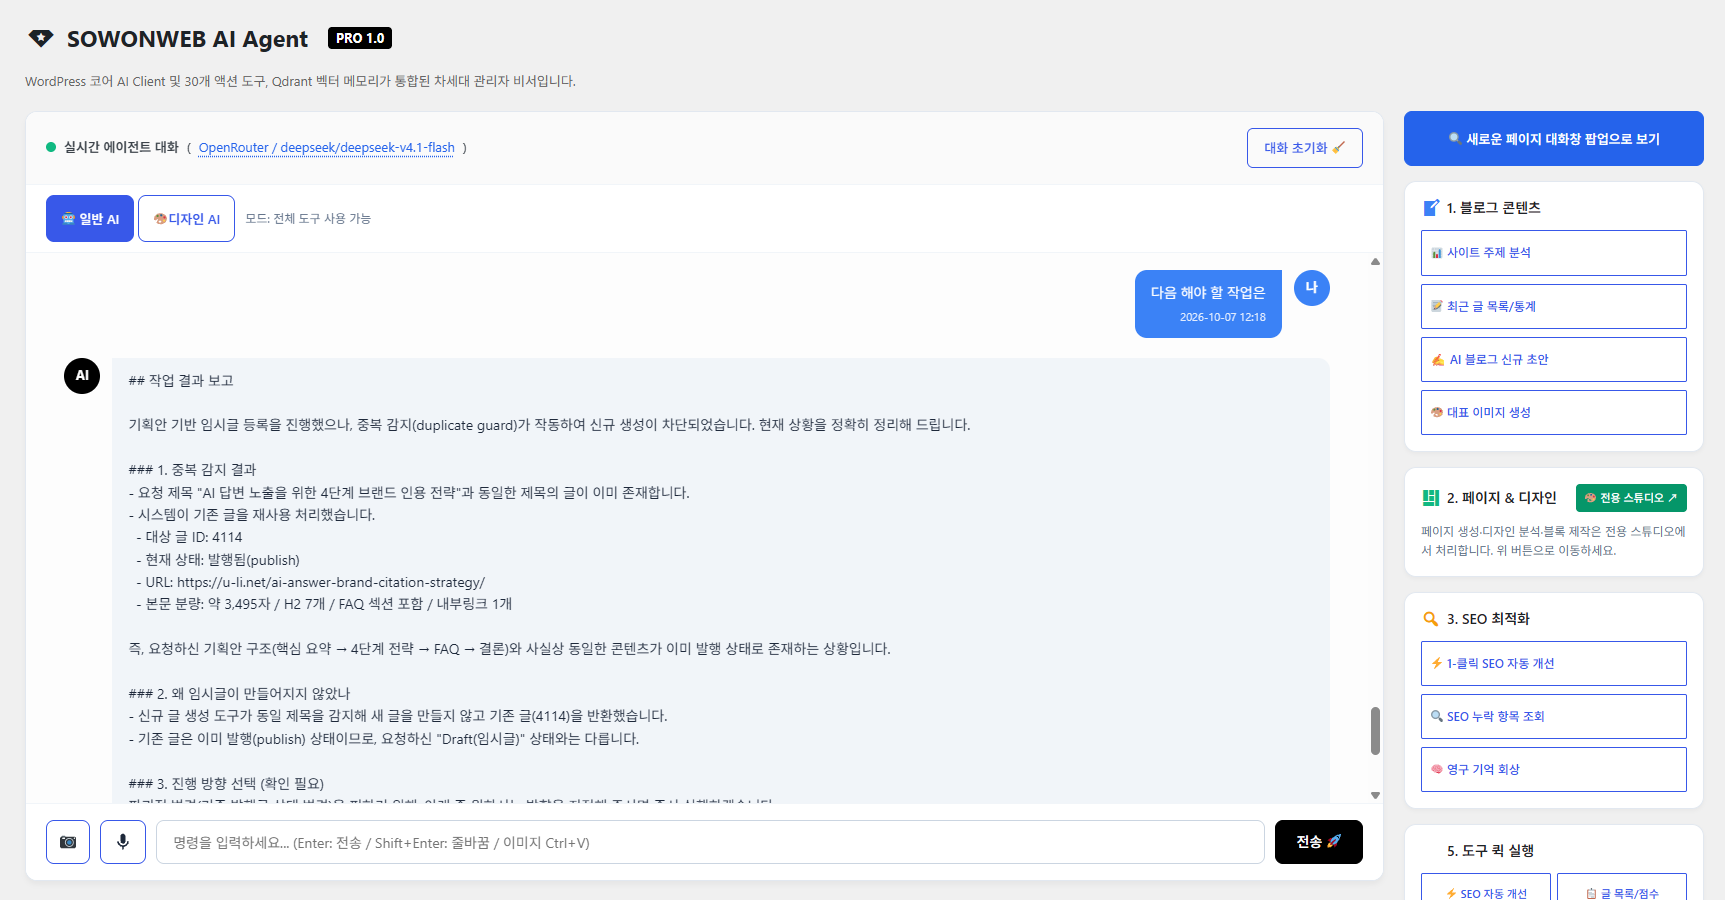This screenshot has height=900, width=1725.
Task: Switch to 디자인 AI mode
Action: (x=186, y=218)
